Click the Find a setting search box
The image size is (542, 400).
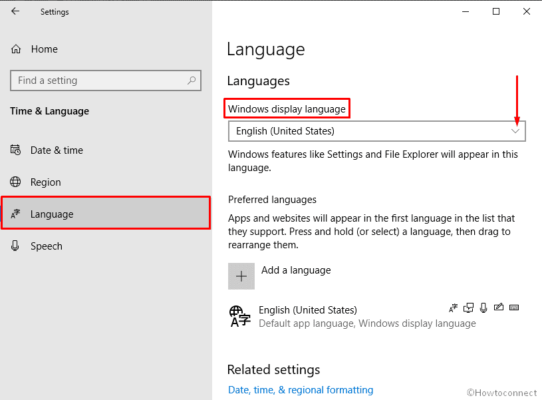tap(105, 81)
